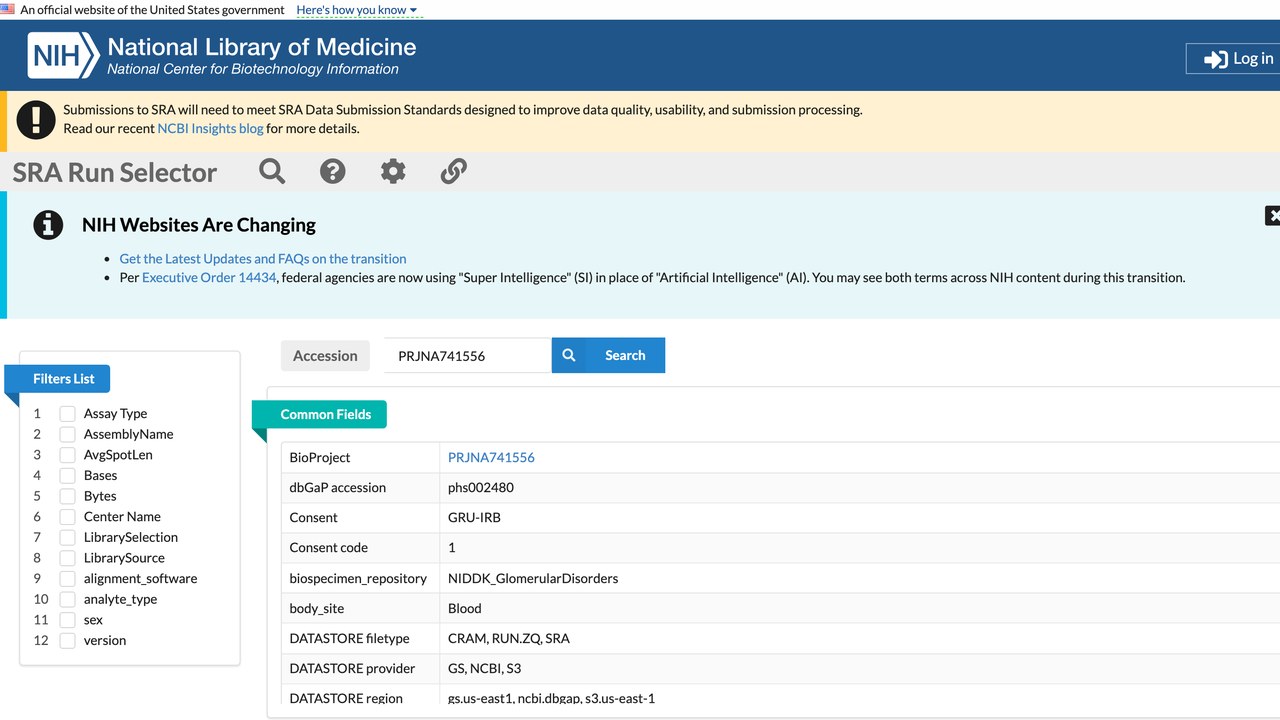This screenshot has height=720, width=1280.
Task: Enable the Assay Type filter checkbox
Action: pos(67,414)
